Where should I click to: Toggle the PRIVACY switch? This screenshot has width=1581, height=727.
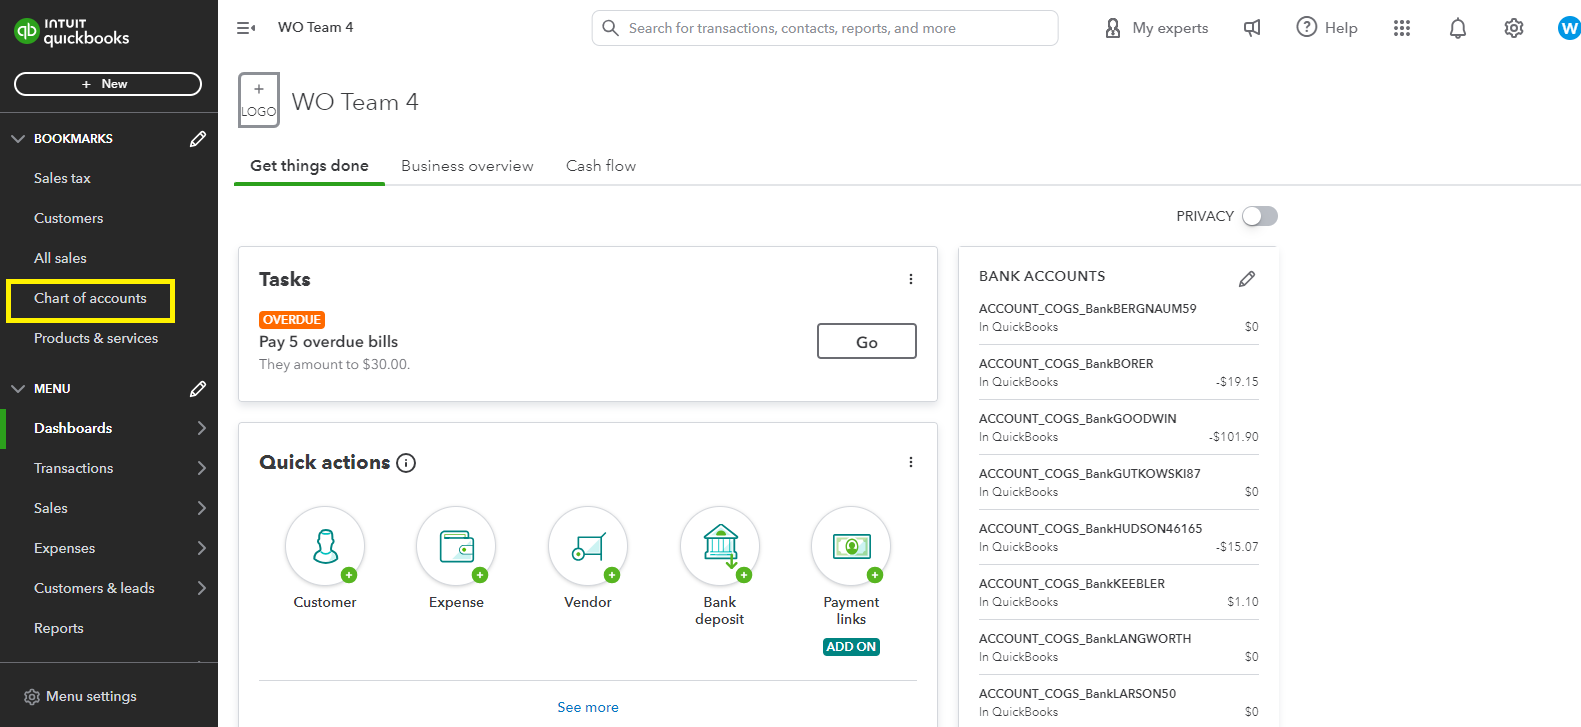(1260, 216)
